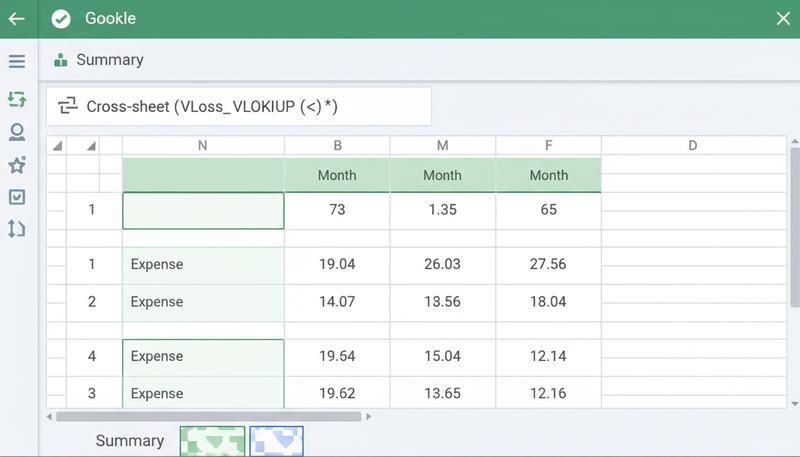The height and width of the screenshot is (457, 800).
Task: Click cell with value 27.56
Action: click(548, 264)
